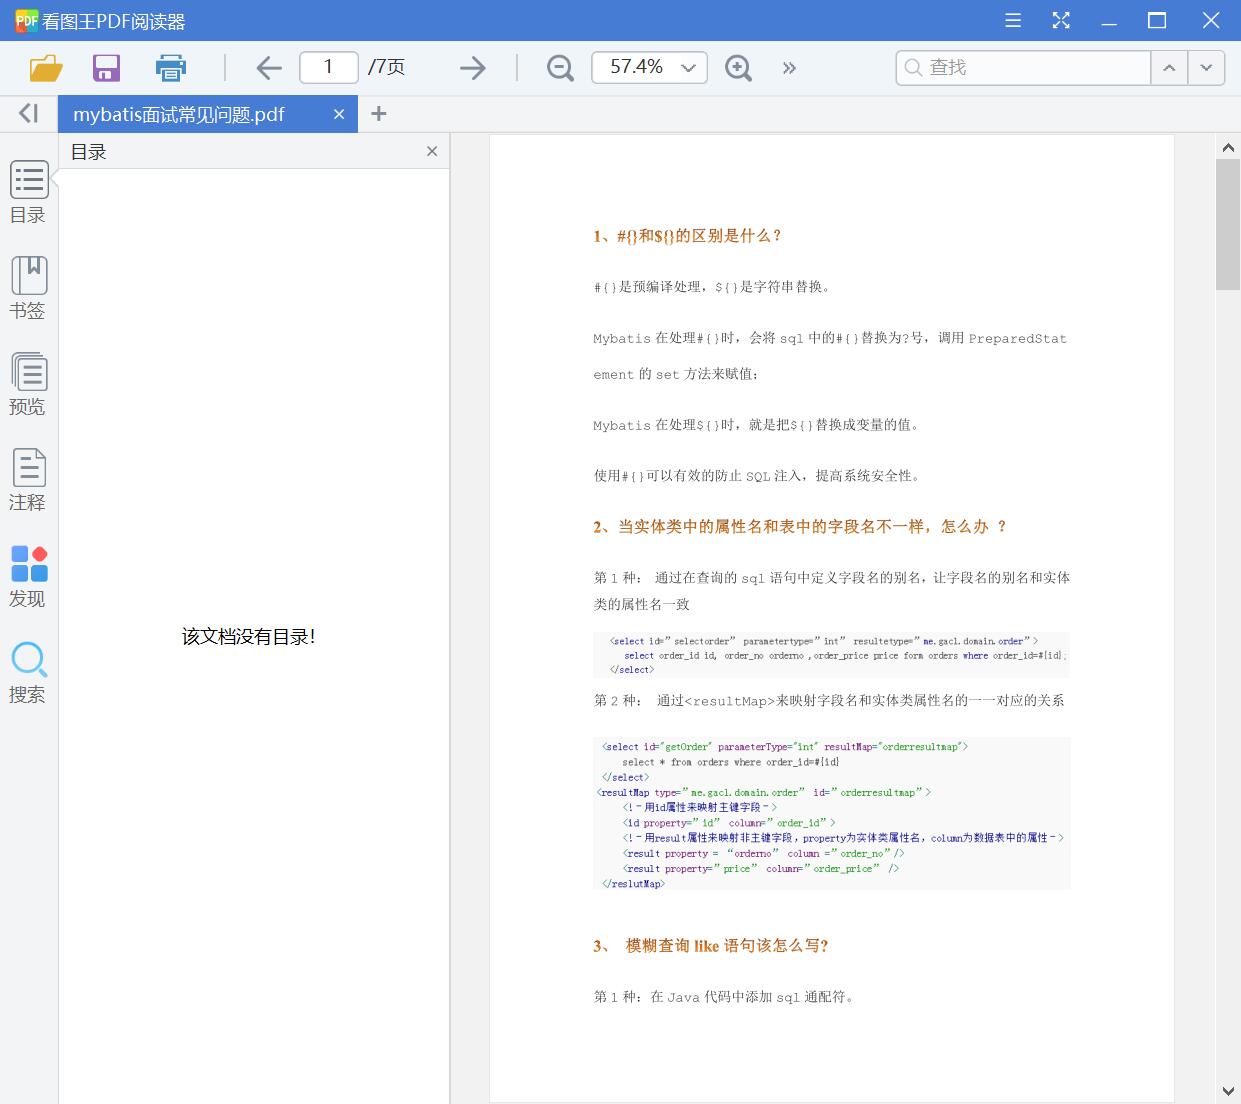1241x1104 pixels.
Task: Open the 搜索 search sidebar panel
Action: click(28, 673)
